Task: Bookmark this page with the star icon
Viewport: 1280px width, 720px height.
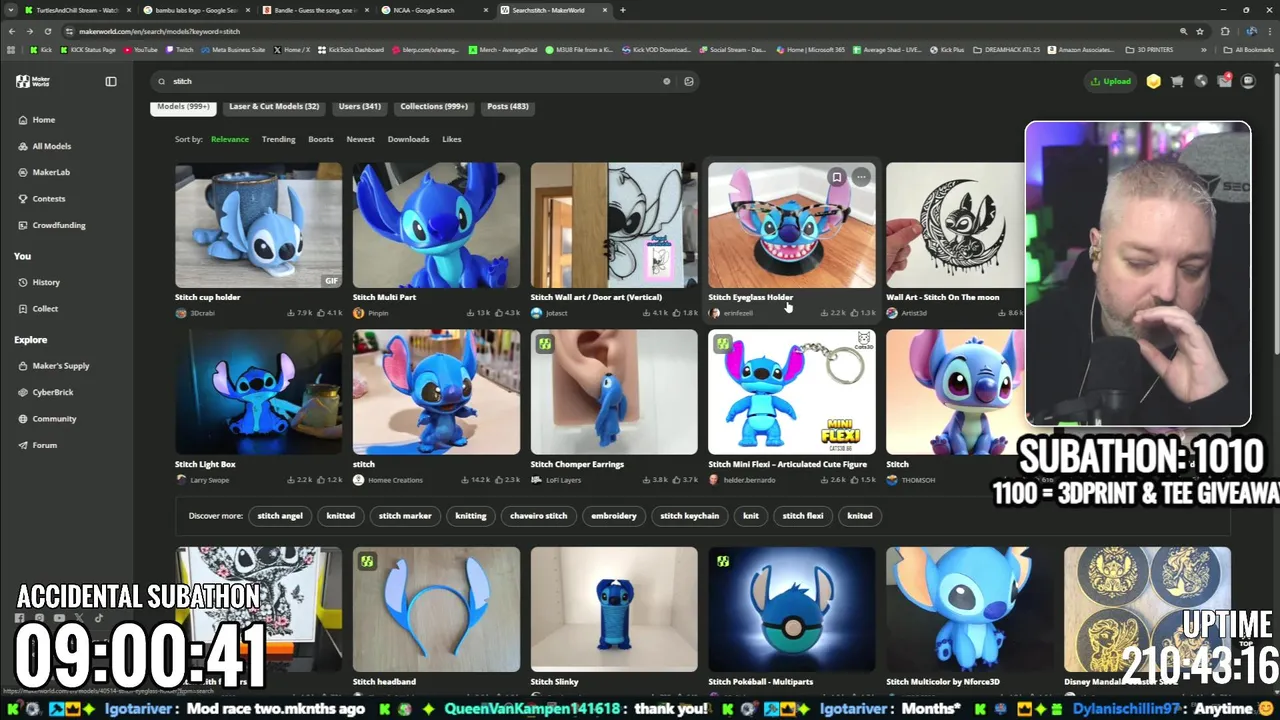Action: point(1200,31)
